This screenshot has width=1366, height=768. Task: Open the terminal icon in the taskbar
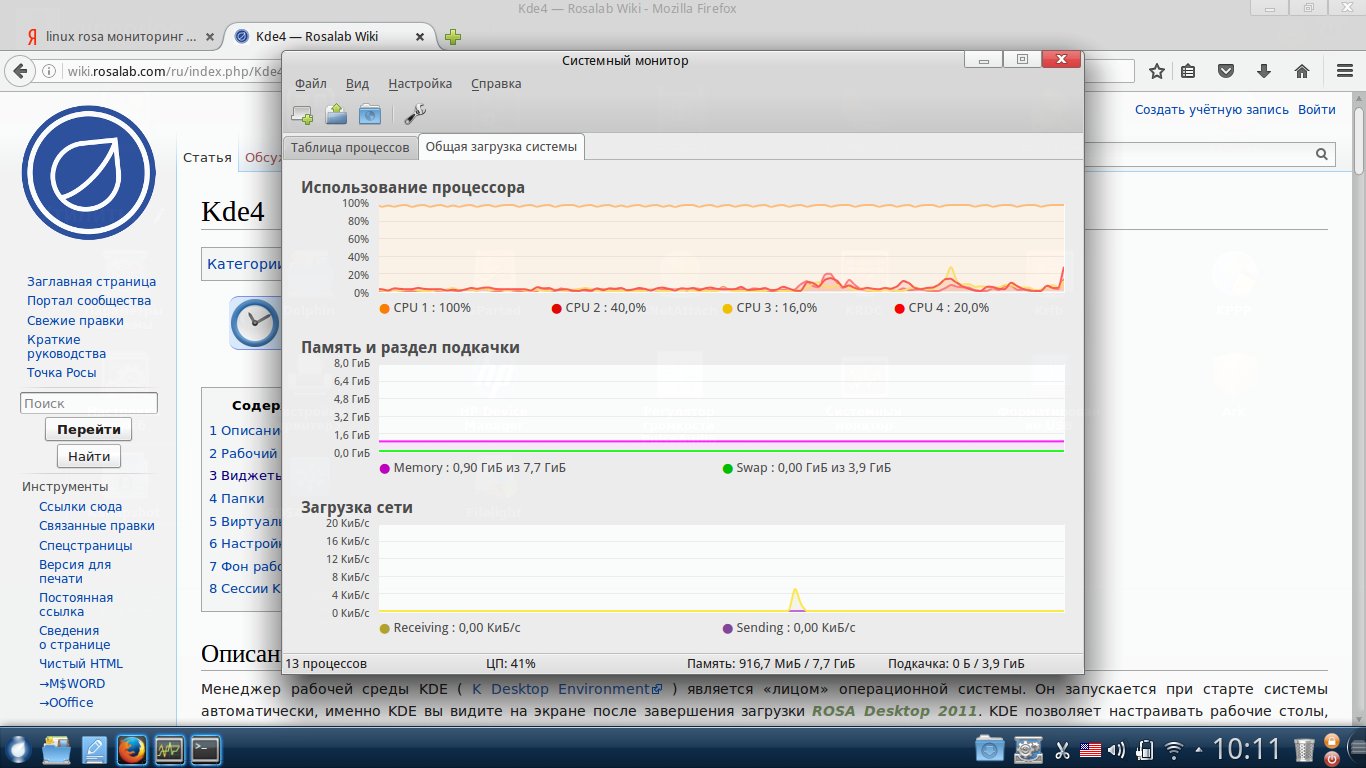click(x=206, y=749)
